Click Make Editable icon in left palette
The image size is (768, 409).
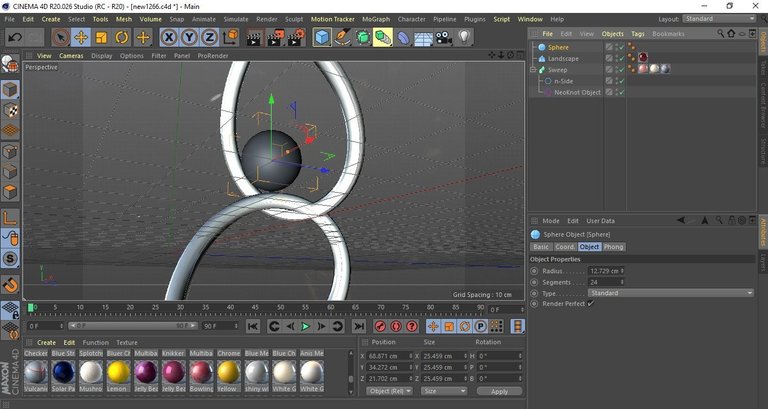click(x=10, y=64)
